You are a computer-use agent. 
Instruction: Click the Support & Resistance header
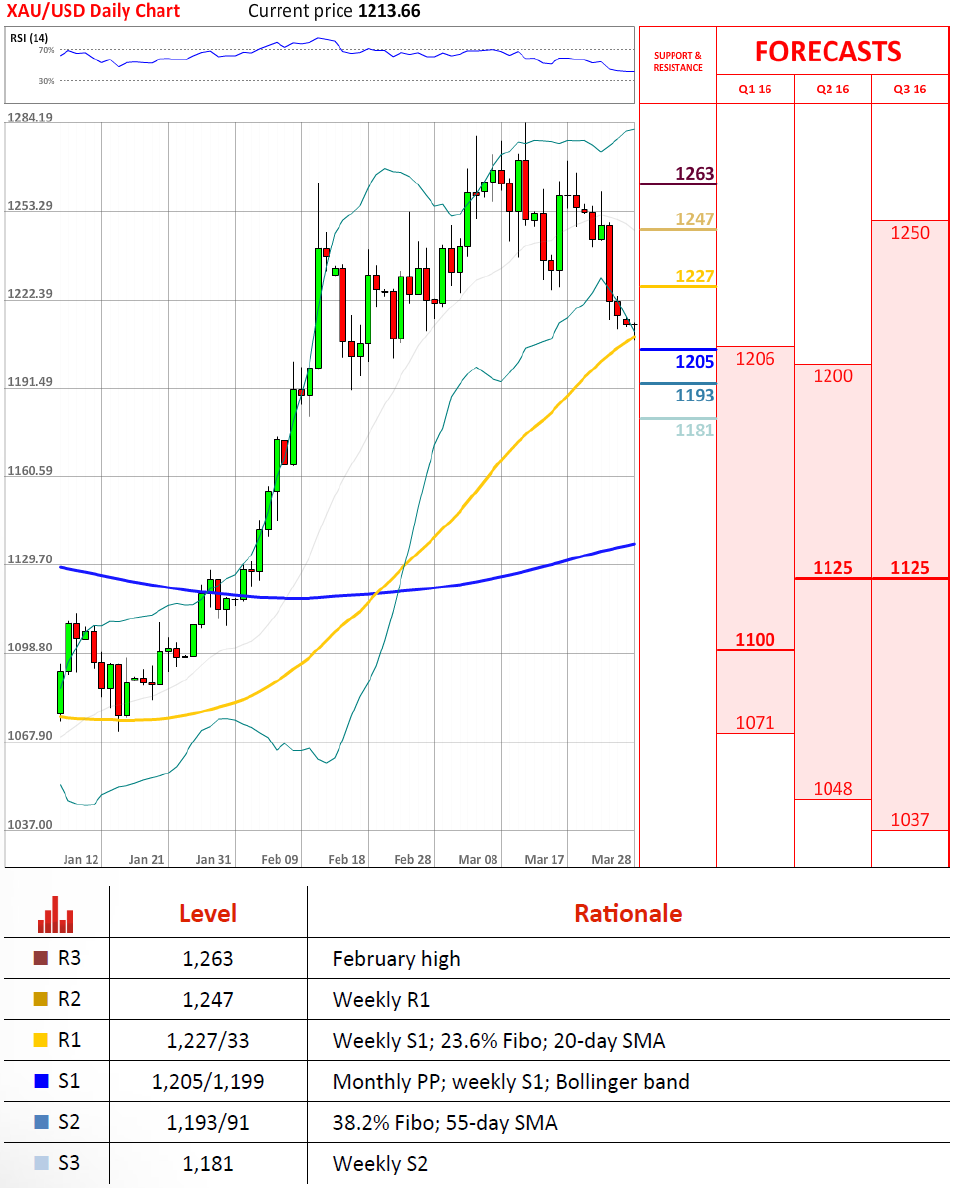coord(678,62)
